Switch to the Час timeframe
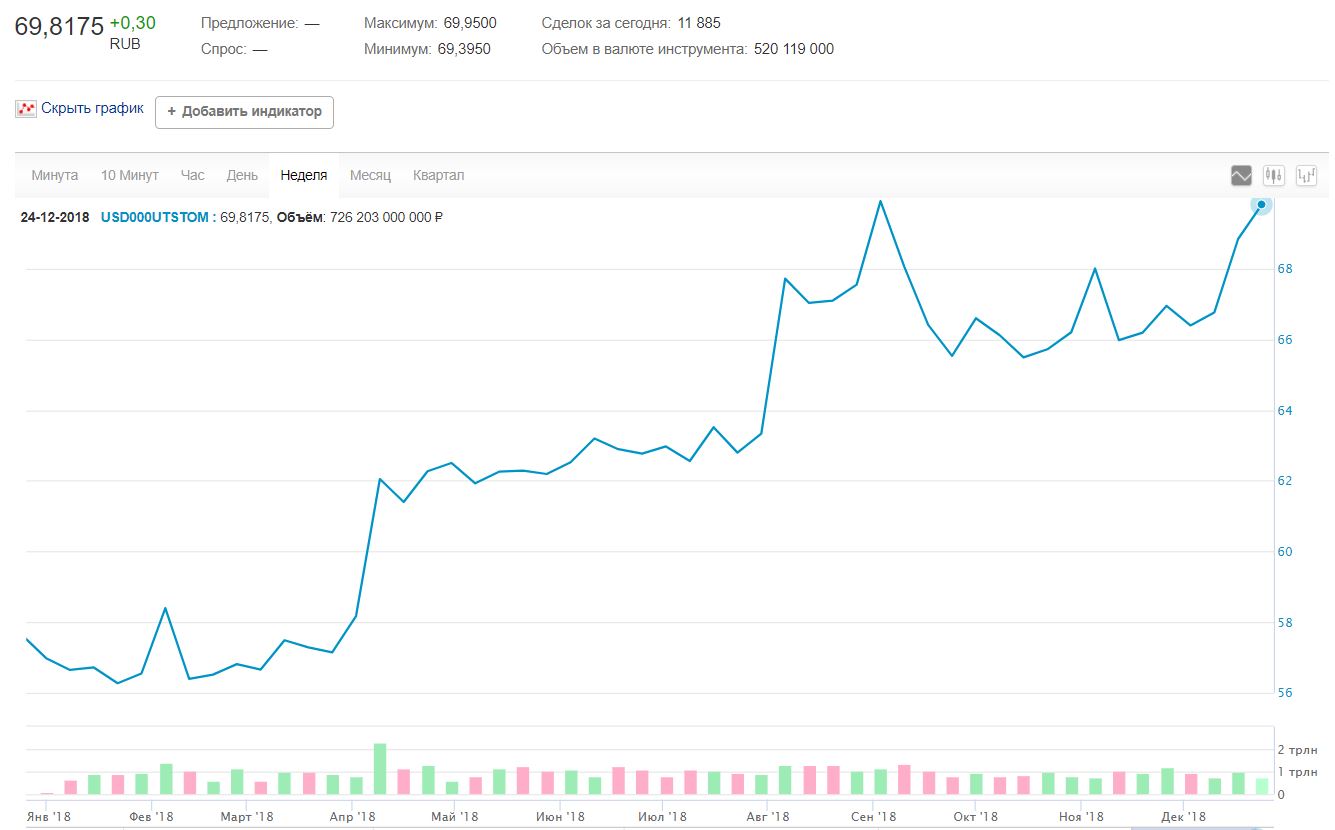This screenshot has height=830, width=1335. tap(192, 175)
